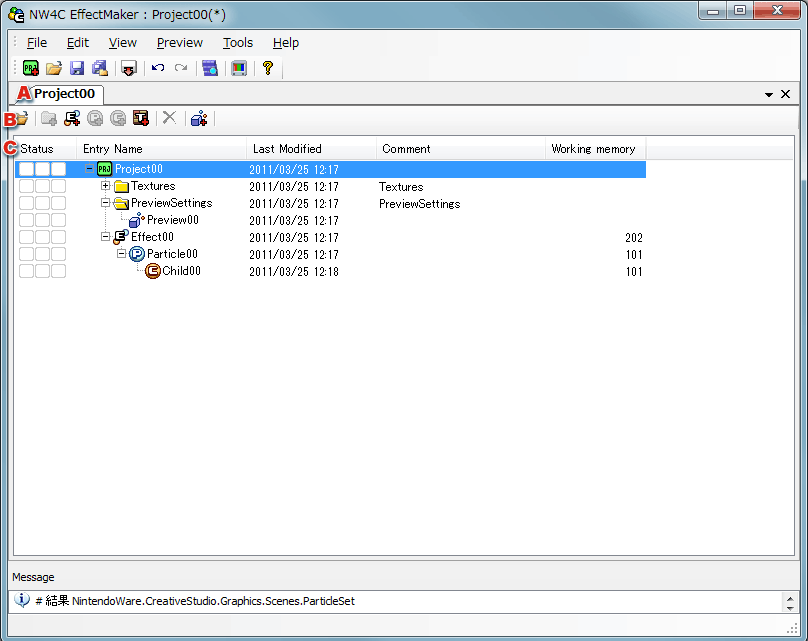
Task: Select the Project00 tab
Action: [x=62, y=92]
